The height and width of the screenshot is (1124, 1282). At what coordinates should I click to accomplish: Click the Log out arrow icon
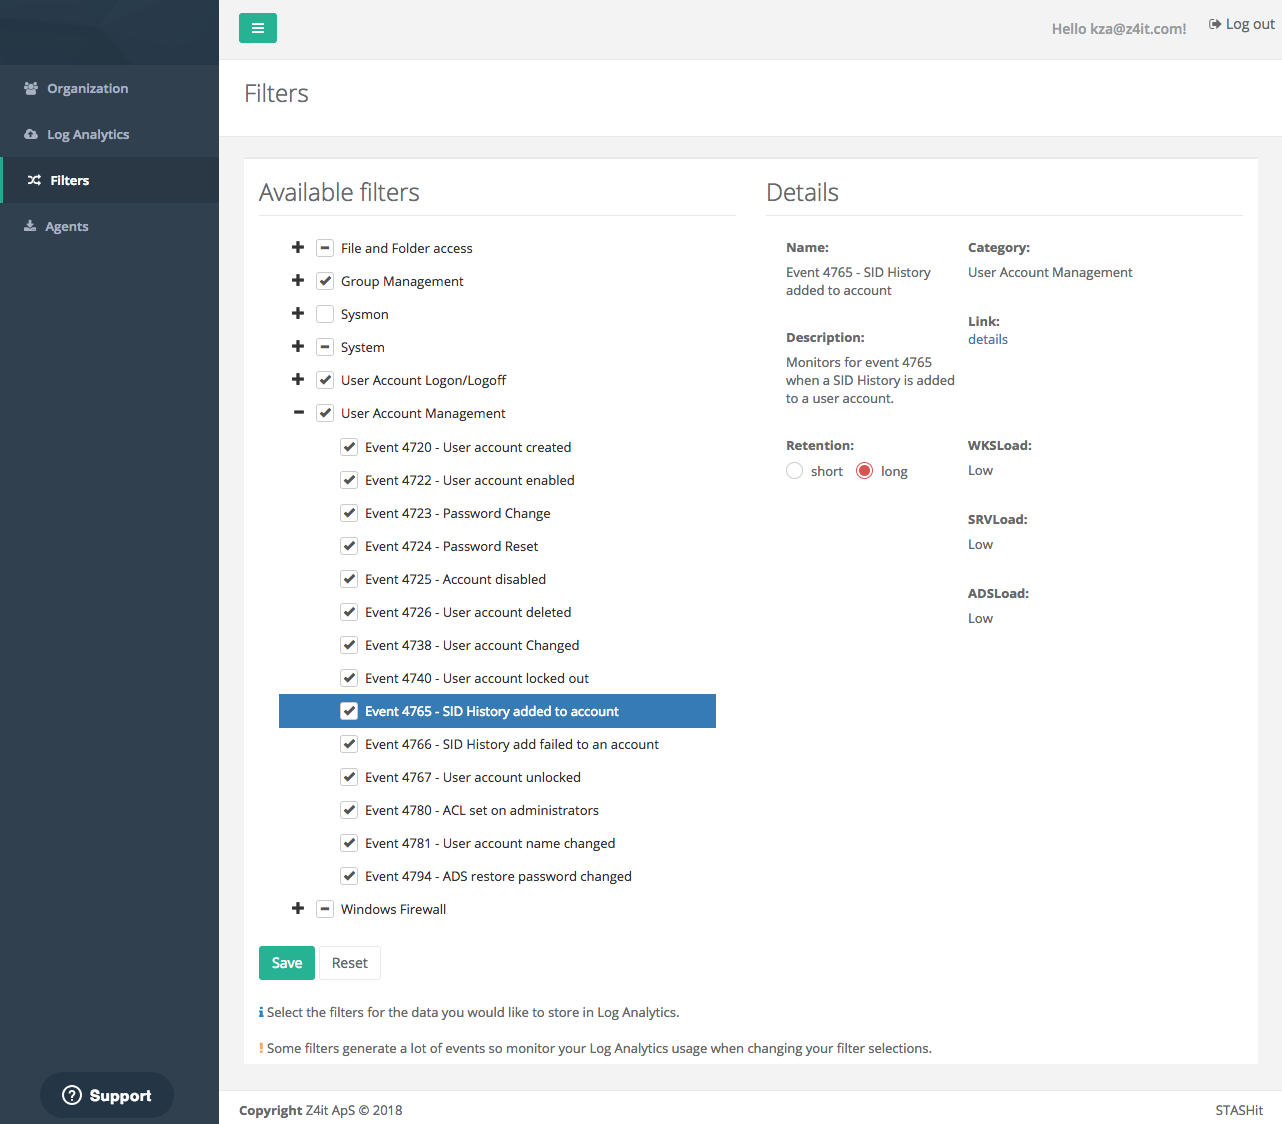(1215, 24)
